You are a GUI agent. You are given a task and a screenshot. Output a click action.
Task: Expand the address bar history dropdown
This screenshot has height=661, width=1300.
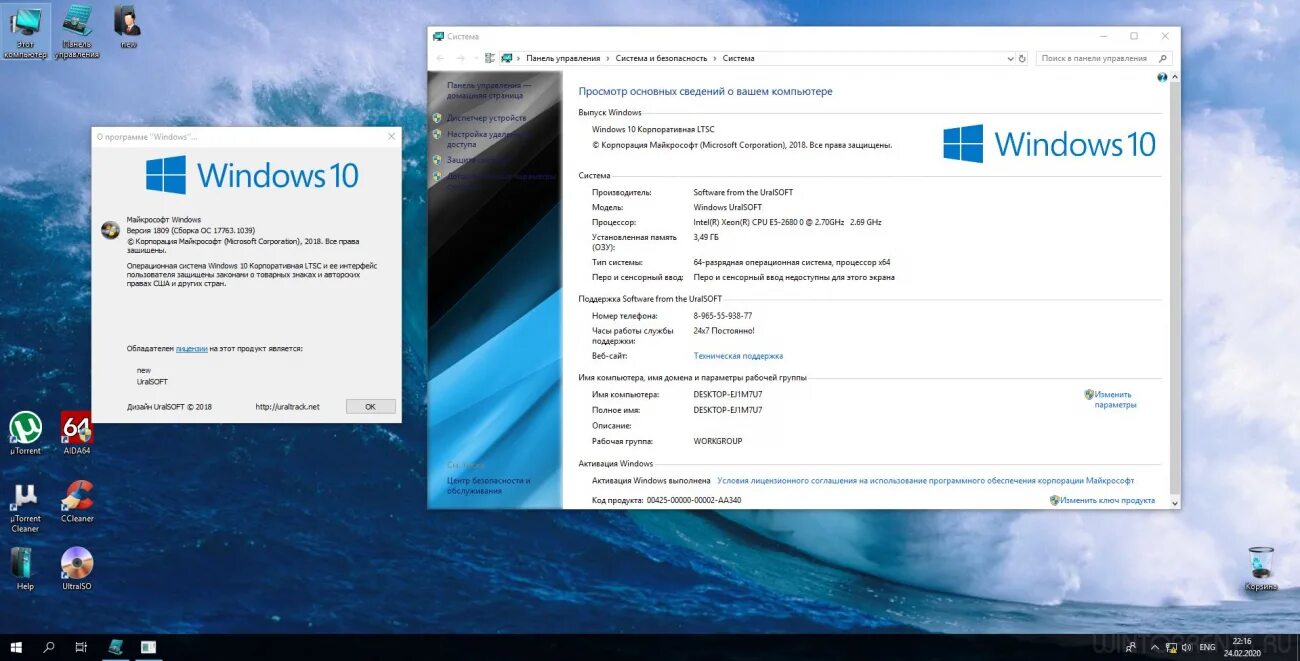click(x=1010, y=58)
